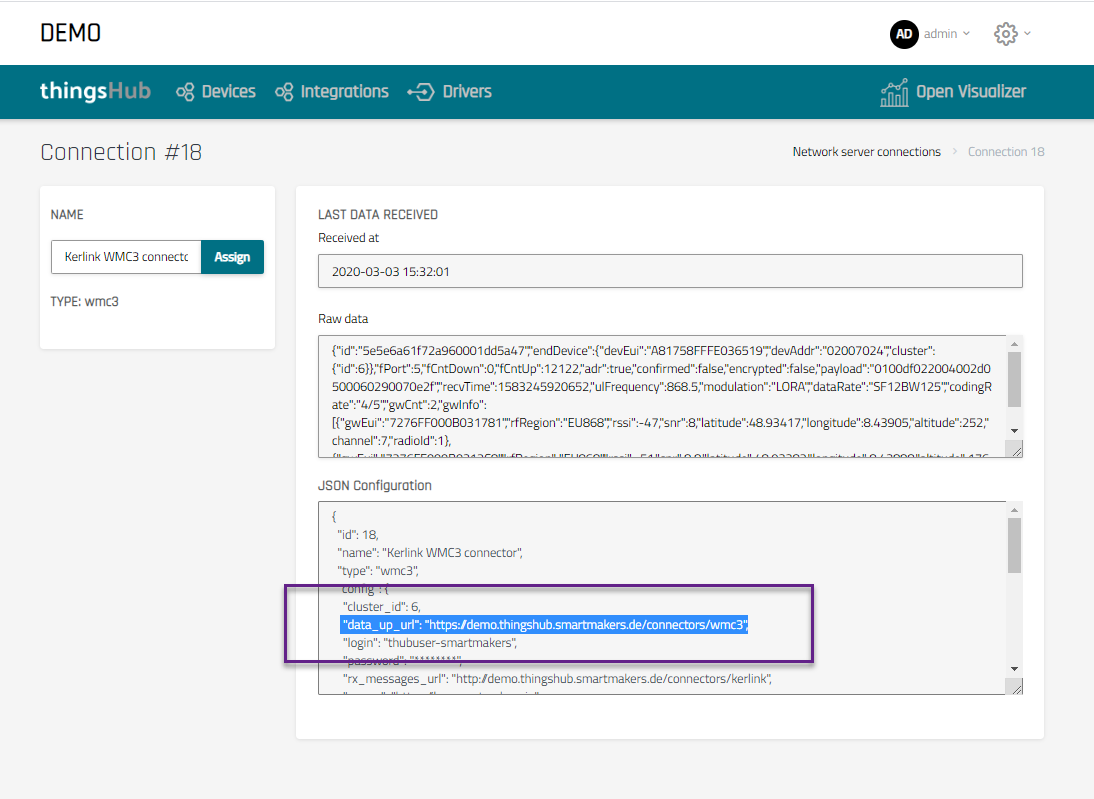Click the settings gear icon
The image size is (1094, 799).
[x=1005, y=34]
